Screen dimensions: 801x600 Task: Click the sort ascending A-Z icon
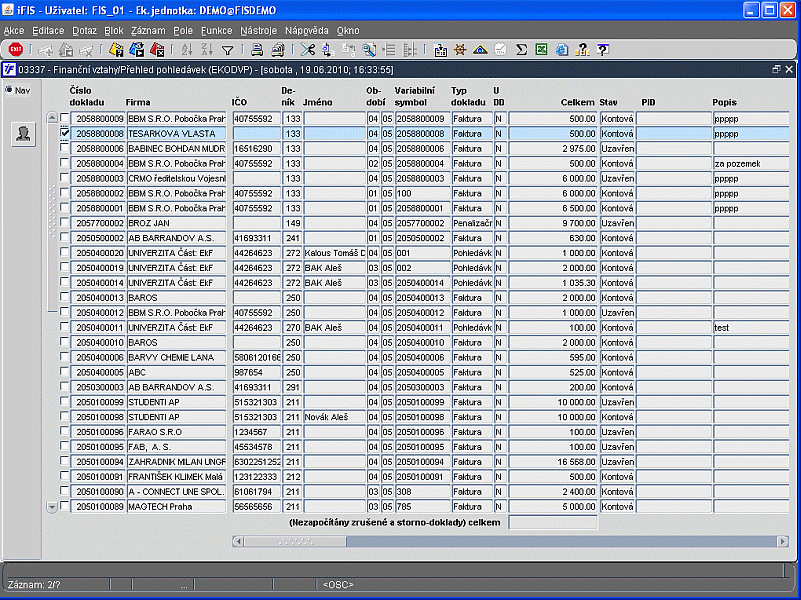click(x=187, y=50)
